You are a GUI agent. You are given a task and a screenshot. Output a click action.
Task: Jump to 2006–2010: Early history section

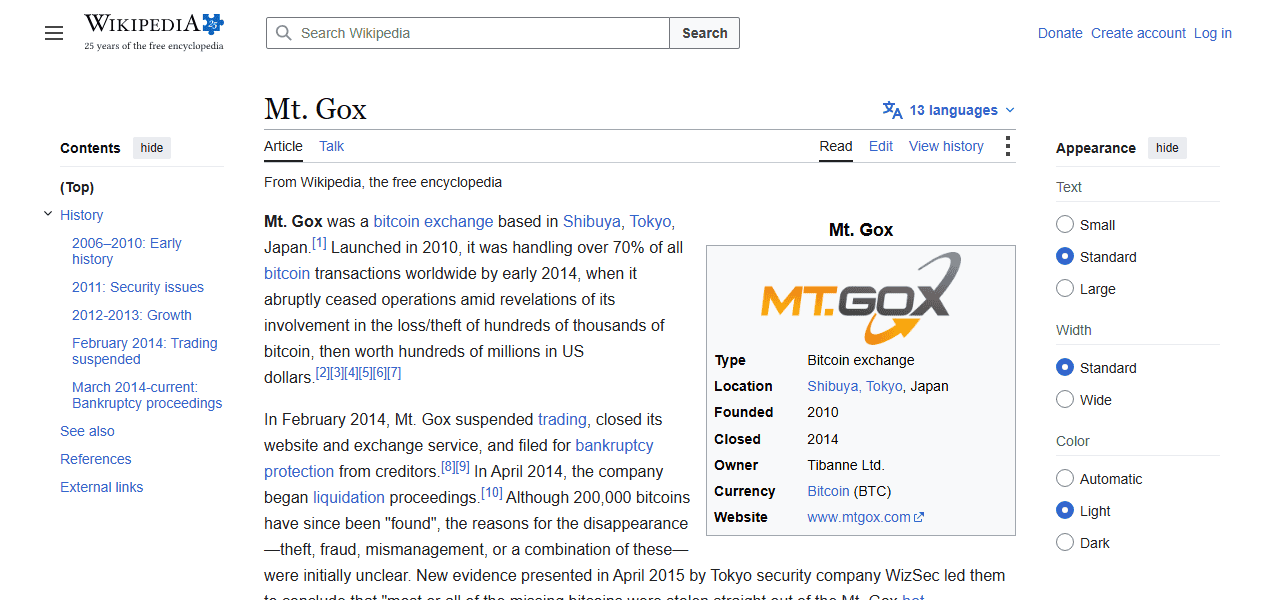[127, 251]
